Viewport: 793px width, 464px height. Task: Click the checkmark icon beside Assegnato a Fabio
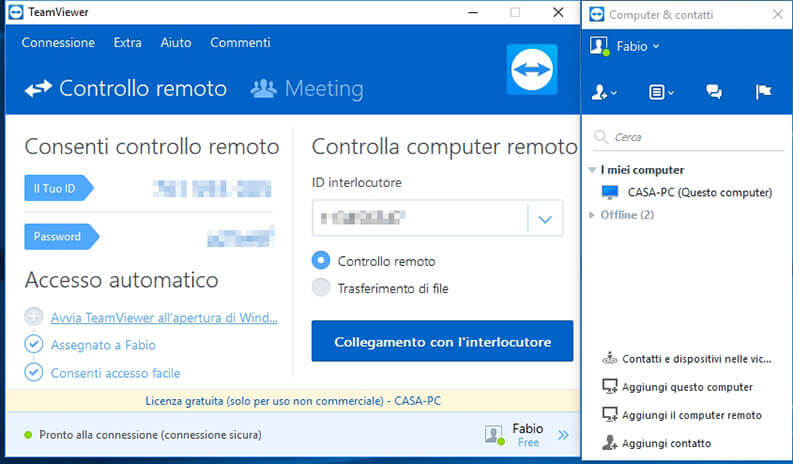tap(33, 344)
